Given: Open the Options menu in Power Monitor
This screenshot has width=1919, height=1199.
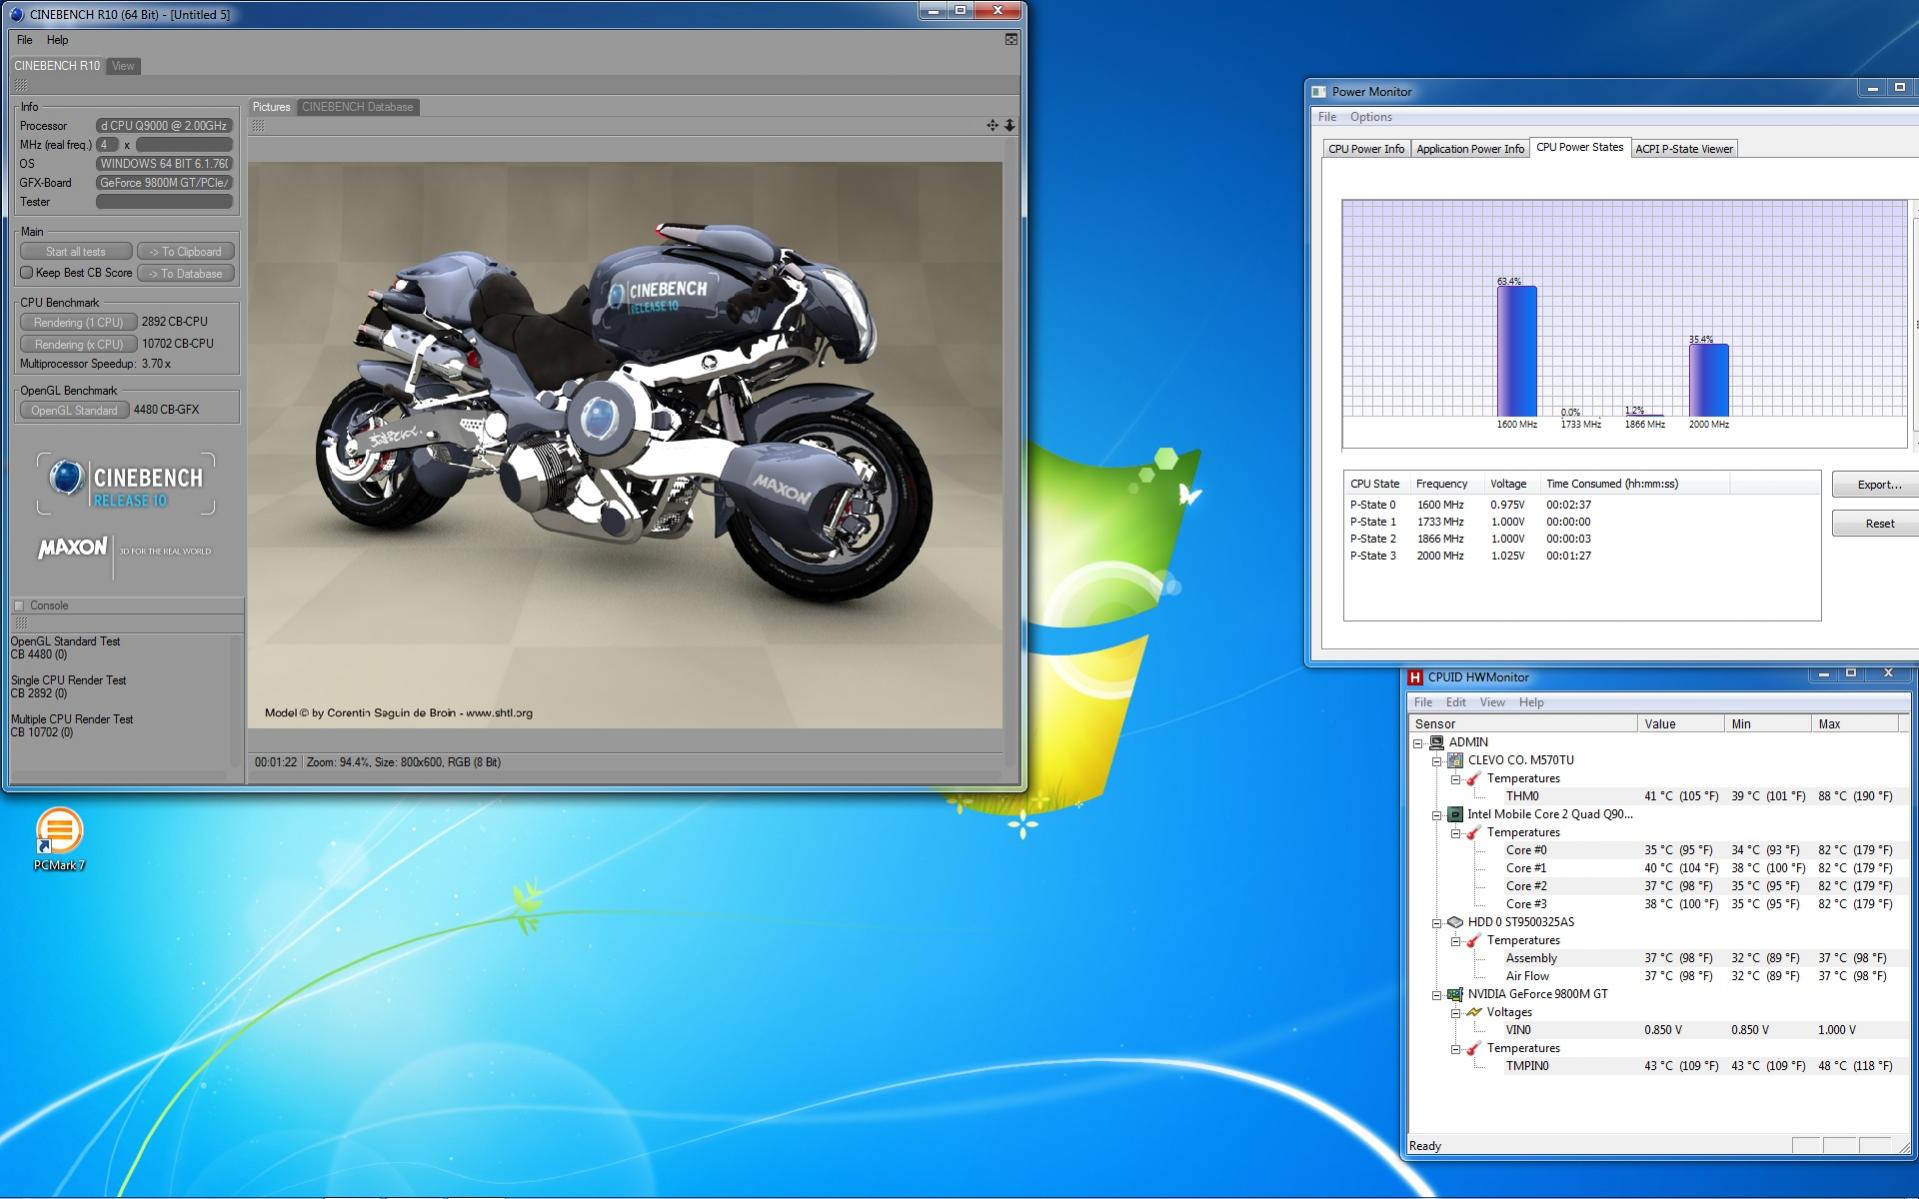Looking at the screenshot, I should click(x=1371, y=117).
